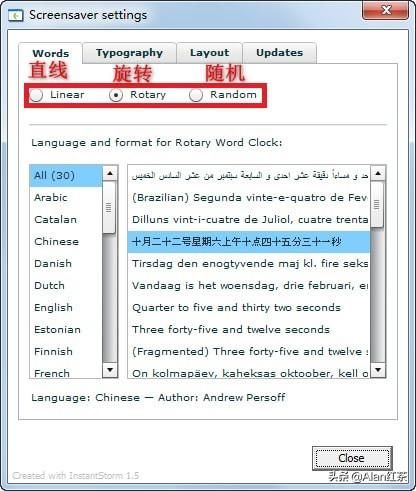This screenshot has width=416, height=491.
Task: Click language list scroll up arrow
Action: click(110, 173)
